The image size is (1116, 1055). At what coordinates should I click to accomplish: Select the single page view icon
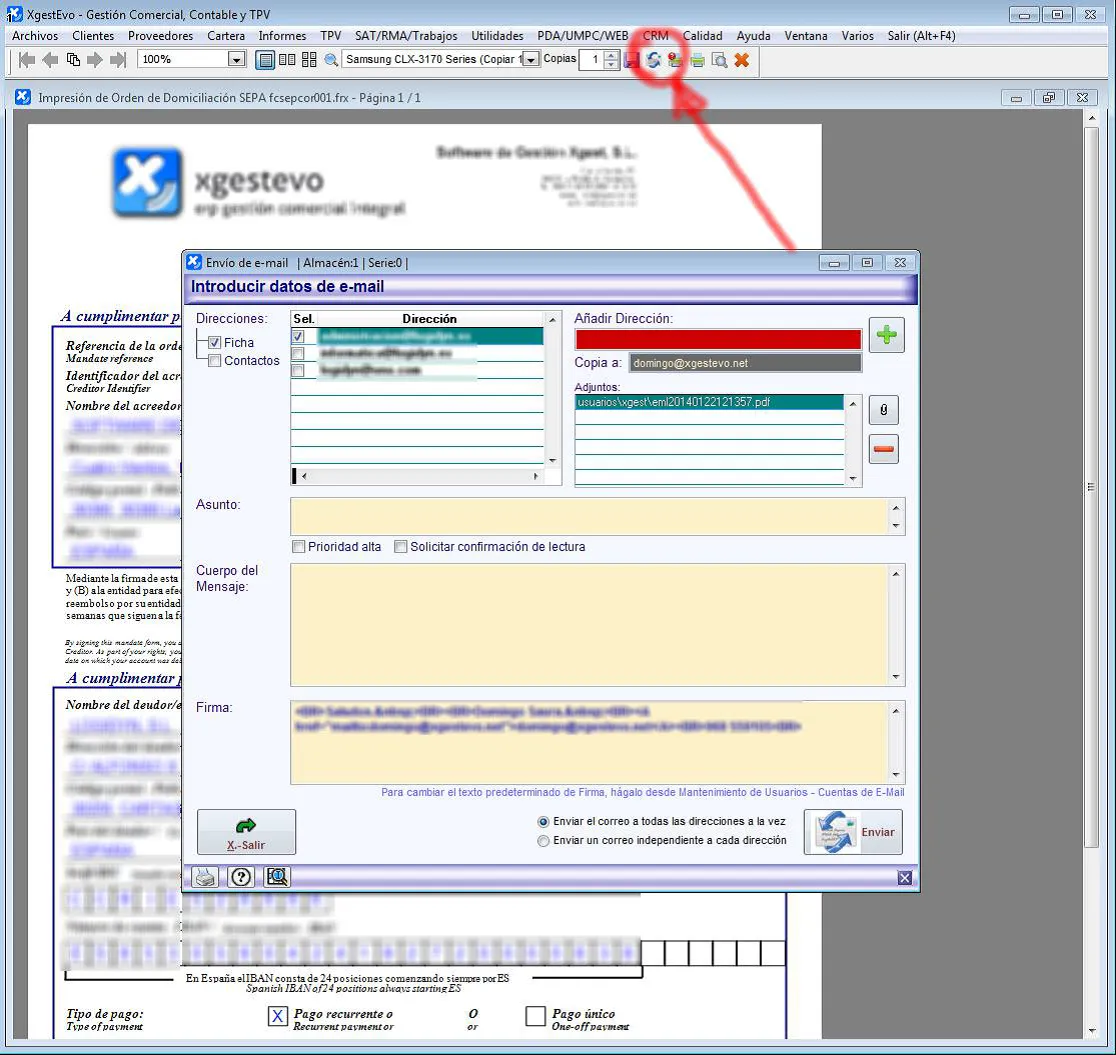265,60
